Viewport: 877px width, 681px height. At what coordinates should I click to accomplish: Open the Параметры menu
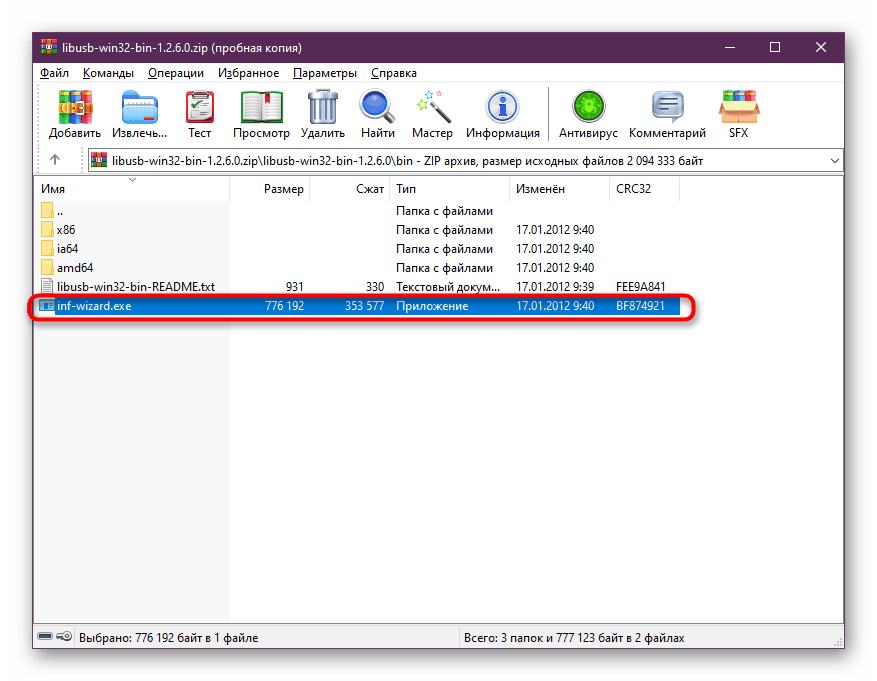click(x=325, y=73)
